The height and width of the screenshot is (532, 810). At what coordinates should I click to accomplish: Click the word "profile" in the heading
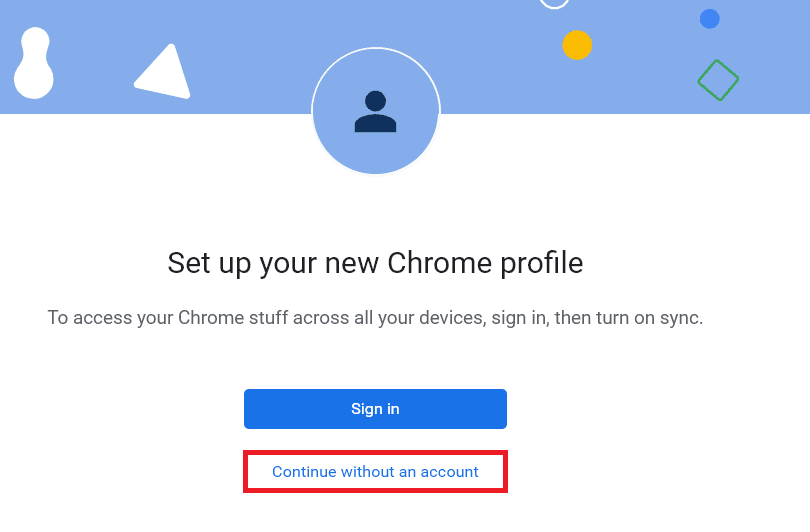click(x=546, y=263)
